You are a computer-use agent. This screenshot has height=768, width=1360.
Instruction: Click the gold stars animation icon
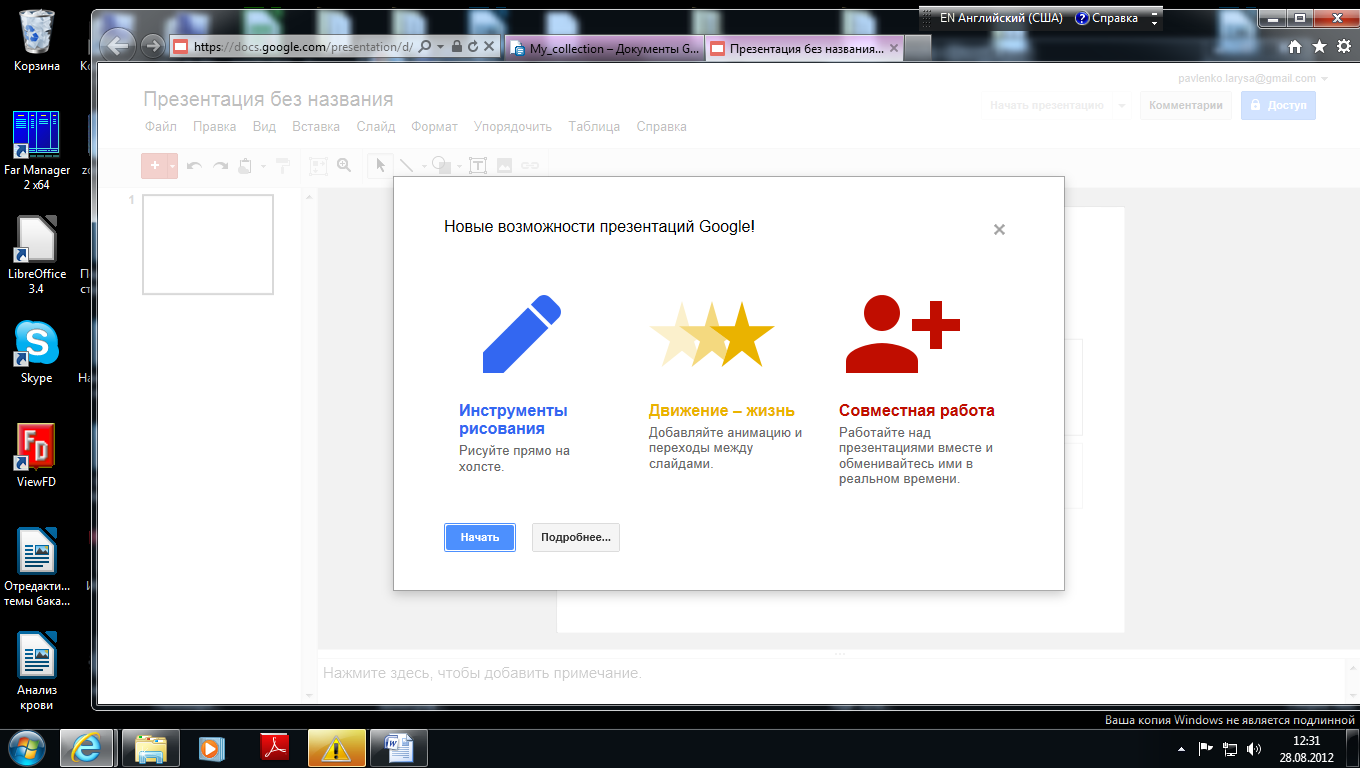pos(712,333)
